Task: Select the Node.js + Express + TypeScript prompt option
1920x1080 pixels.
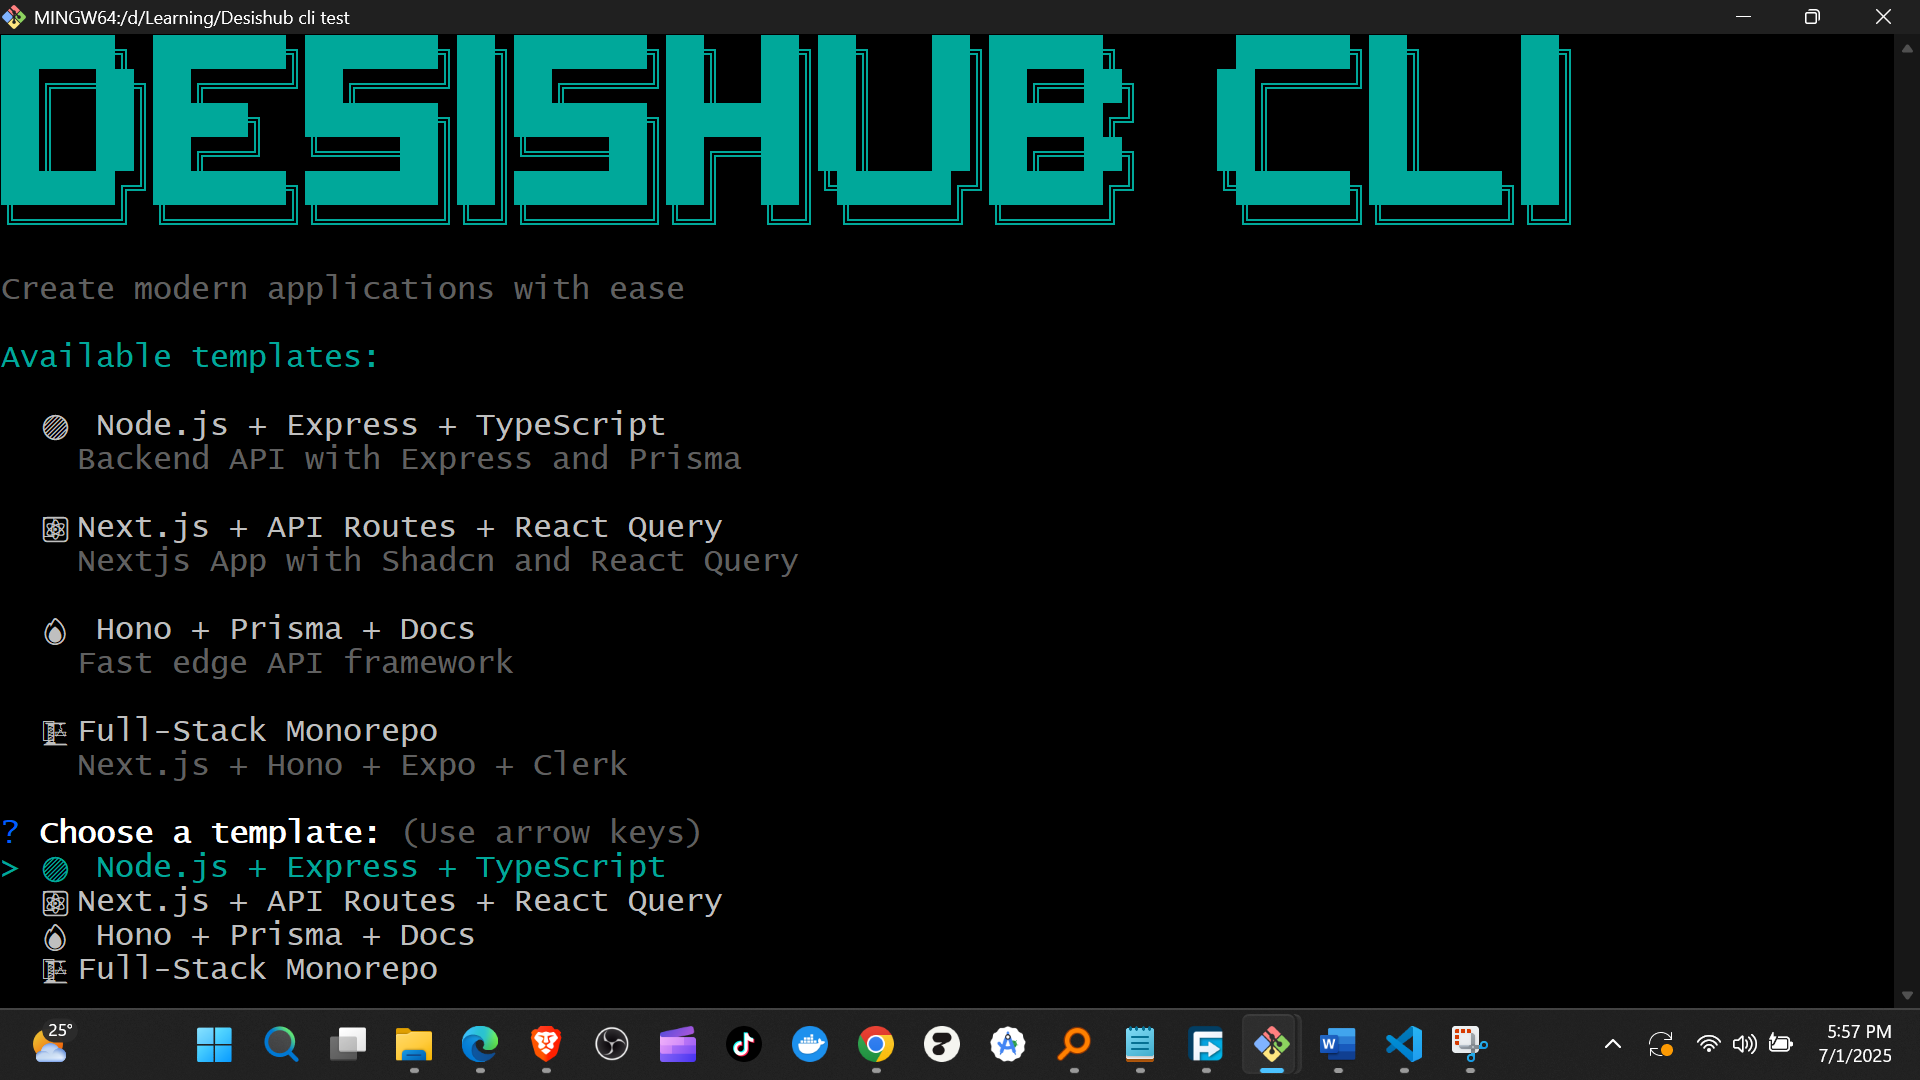Action: (354, 867)
